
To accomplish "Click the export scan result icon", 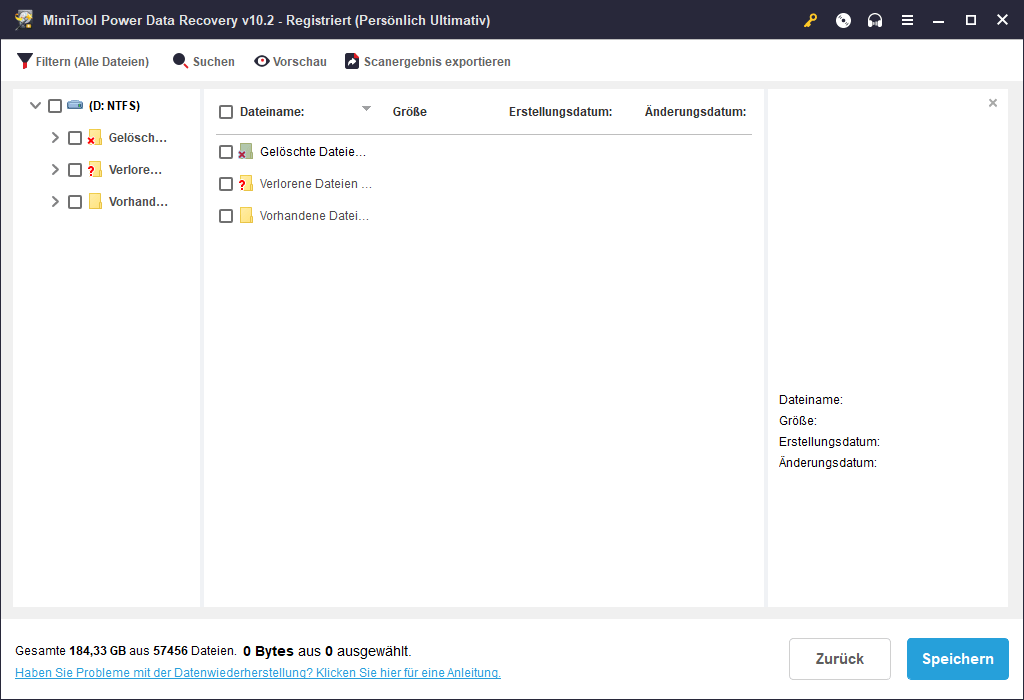I will [352, 61].
